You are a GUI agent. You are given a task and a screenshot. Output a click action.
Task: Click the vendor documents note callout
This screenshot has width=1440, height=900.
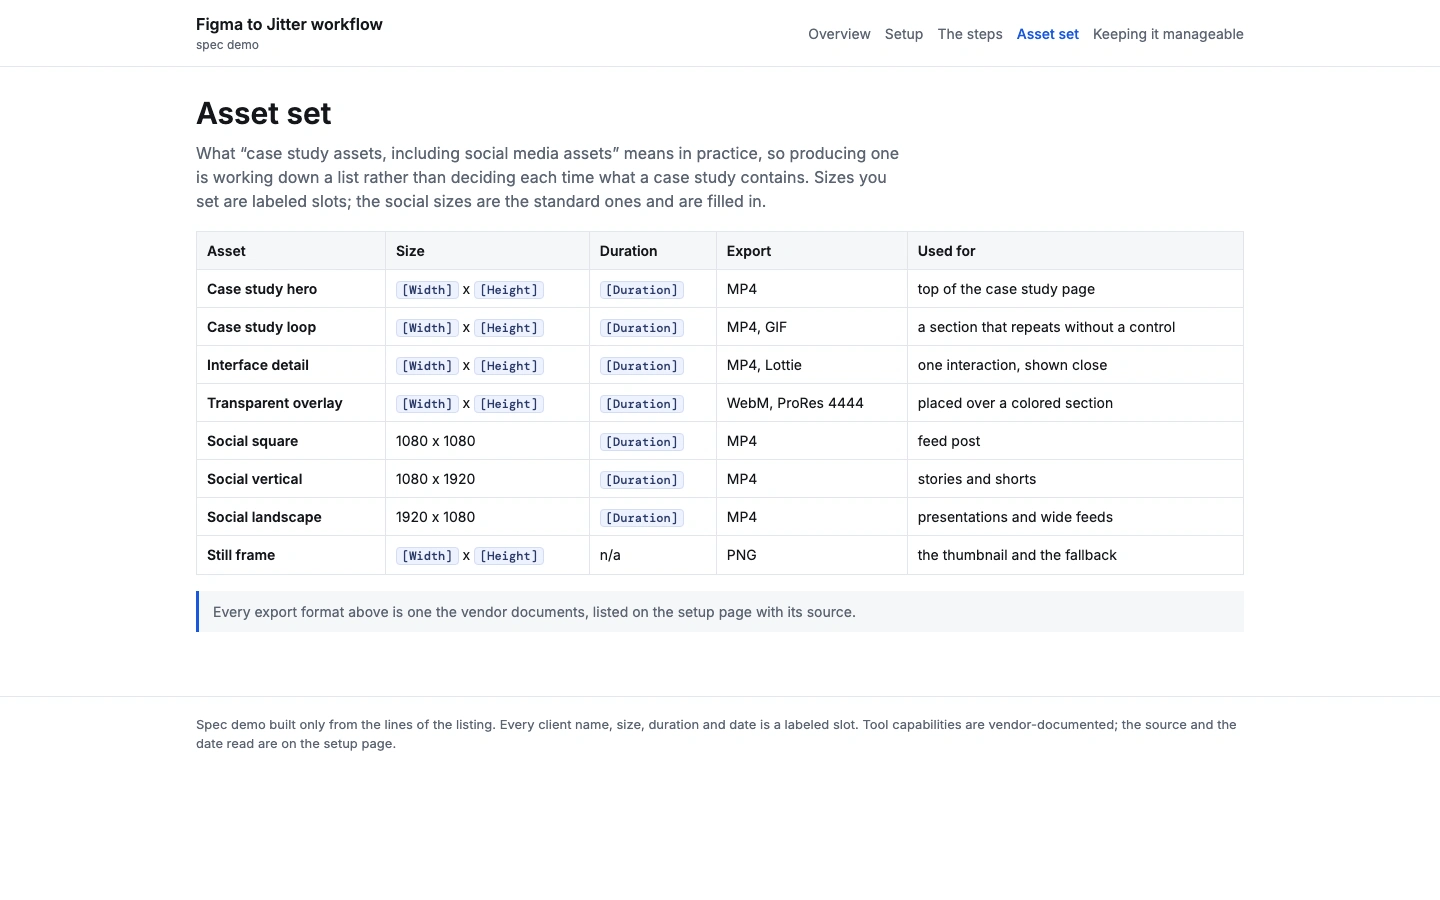(x=720, y=612)
